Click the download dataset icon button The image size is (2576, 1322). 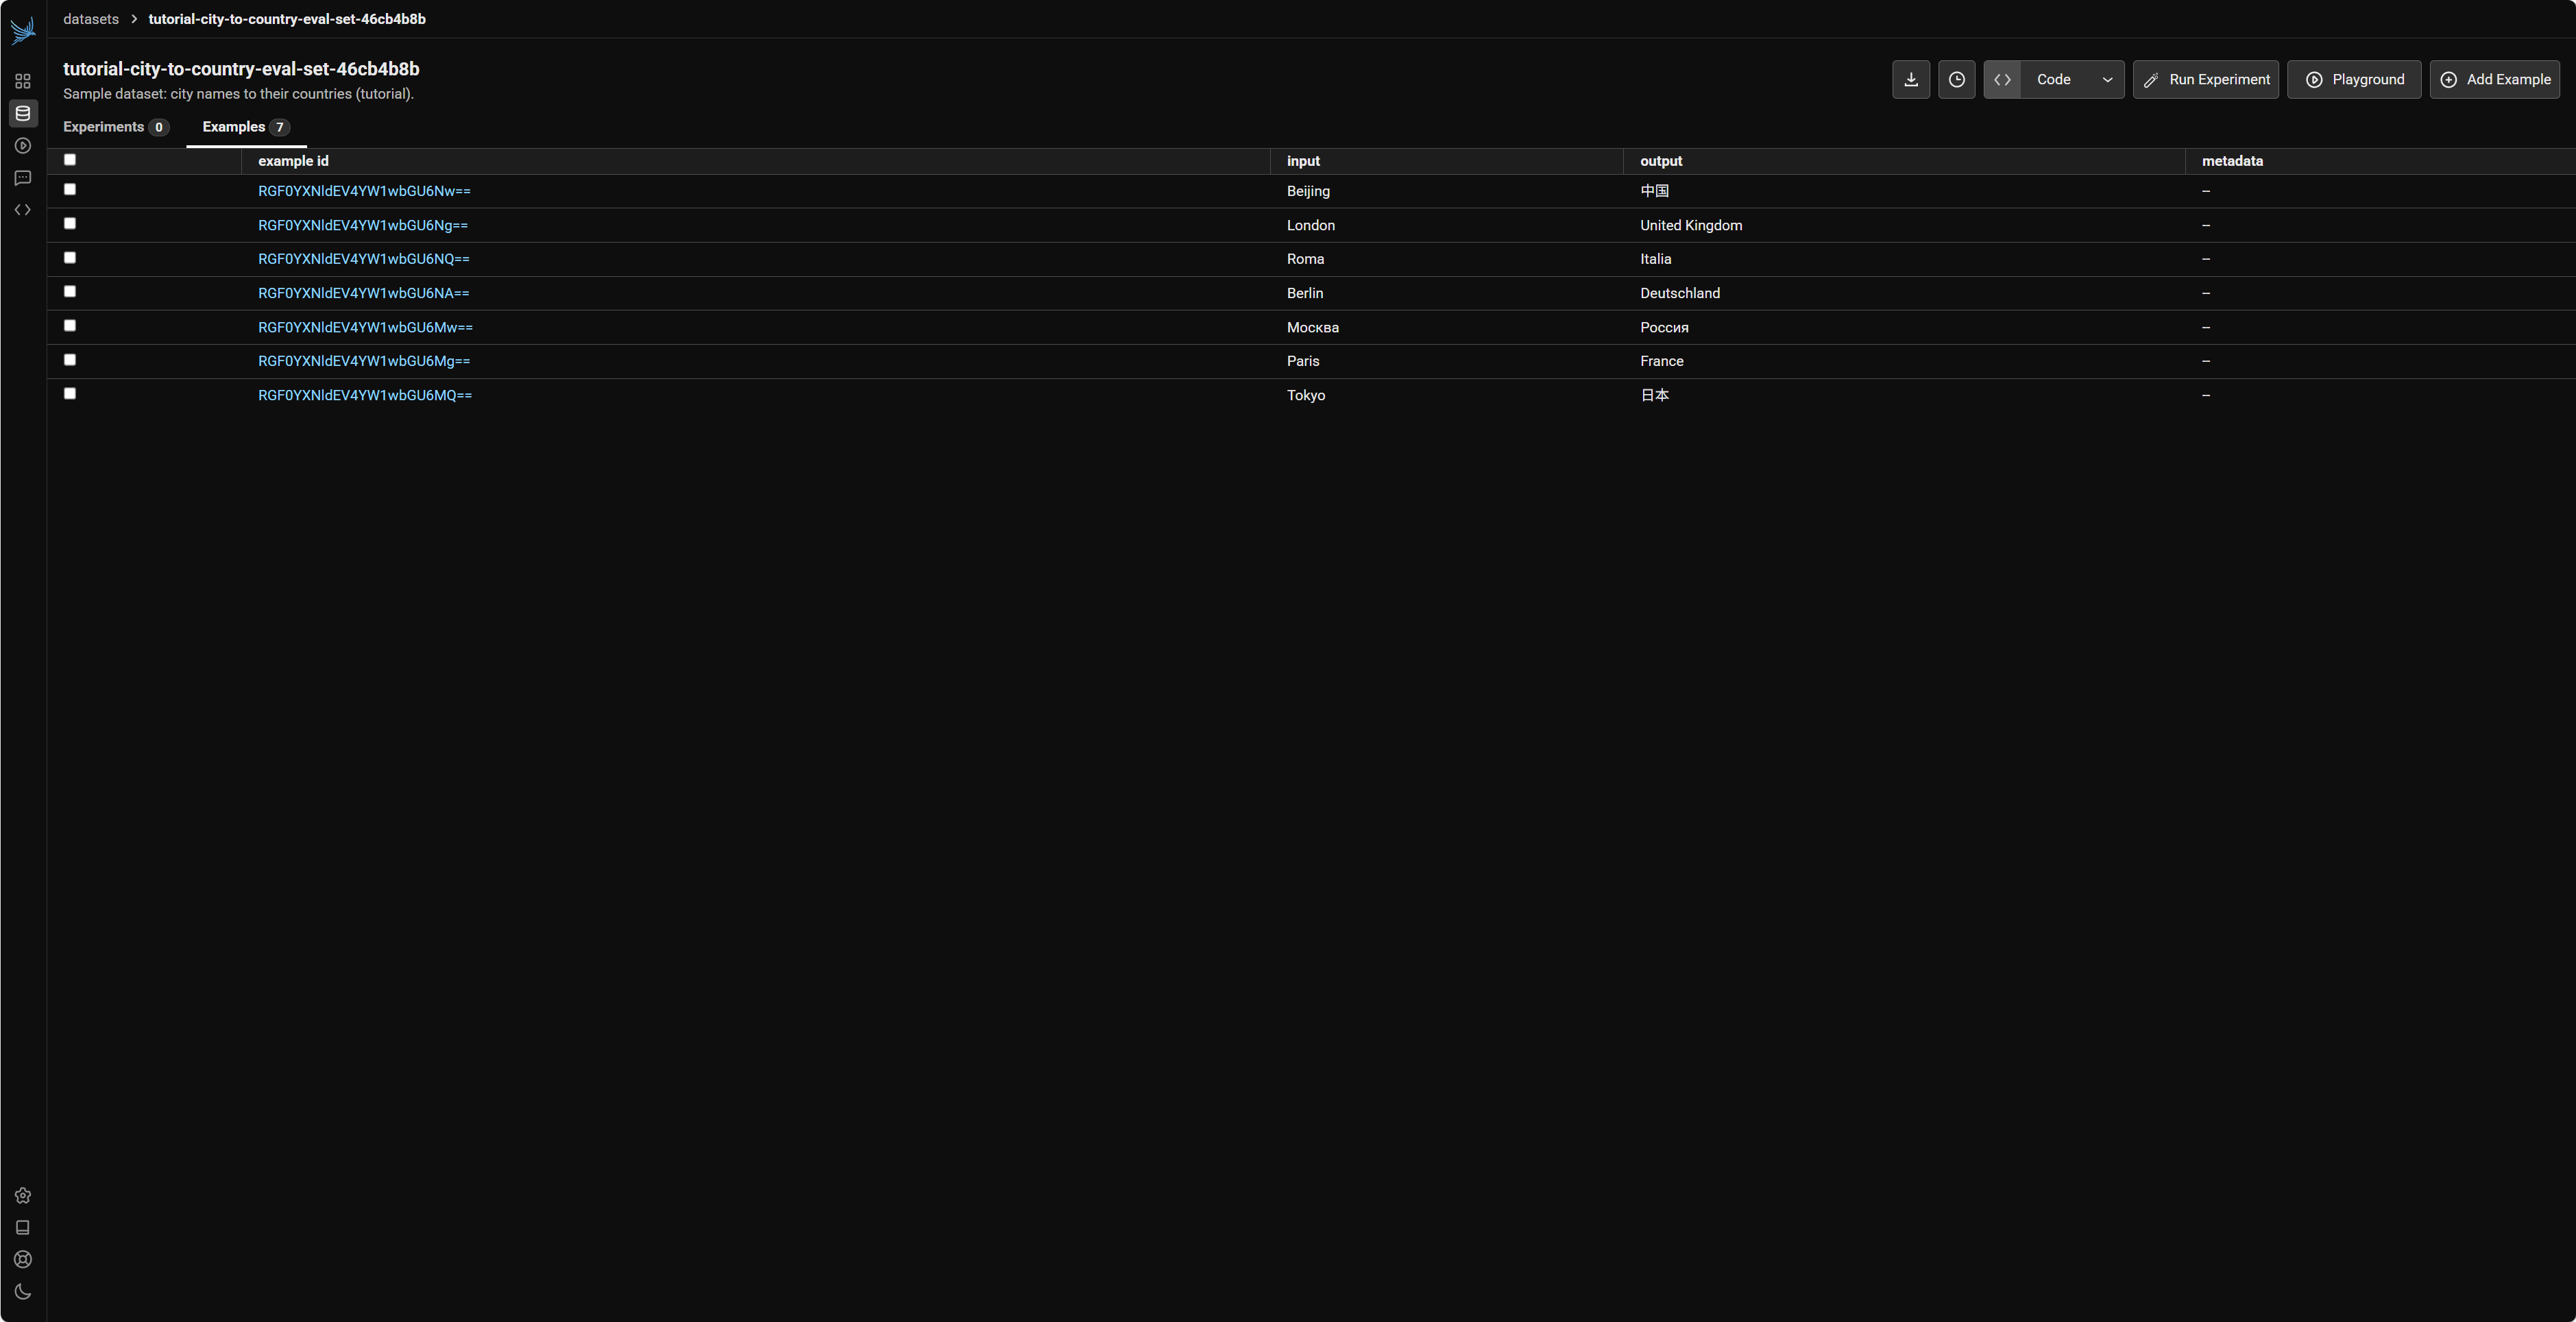coord(1910,80)
